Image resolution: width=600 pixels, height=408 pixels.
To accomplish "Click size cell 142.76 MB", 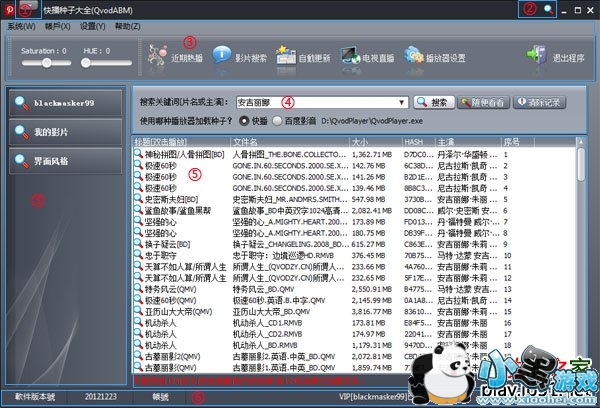I will point(368,165).
